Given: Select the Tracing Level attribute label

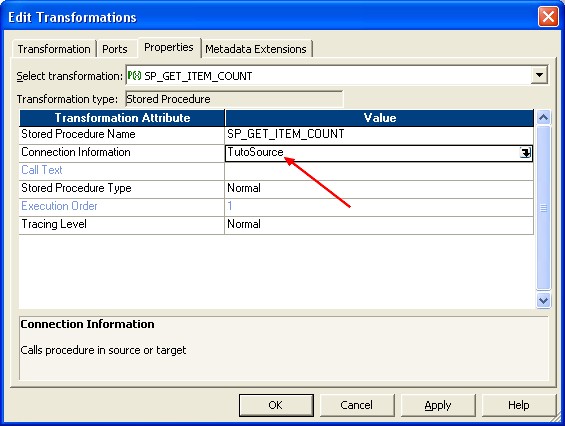Looking at the screenshot, I should pyautogui.click(x=54, y=224).
